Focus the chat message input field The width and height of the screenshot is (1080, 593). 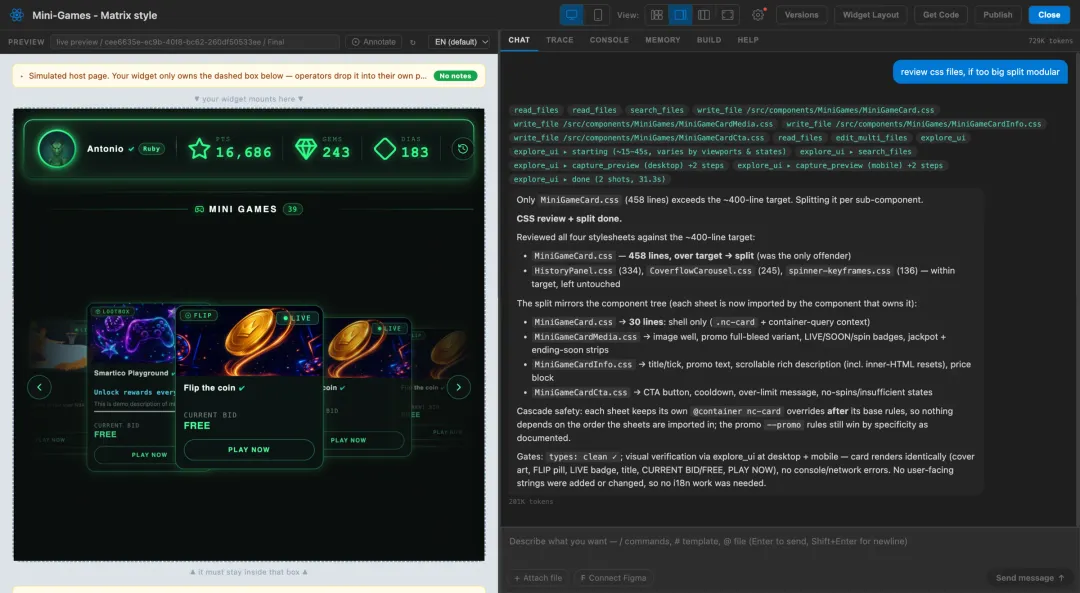(789, 541)
